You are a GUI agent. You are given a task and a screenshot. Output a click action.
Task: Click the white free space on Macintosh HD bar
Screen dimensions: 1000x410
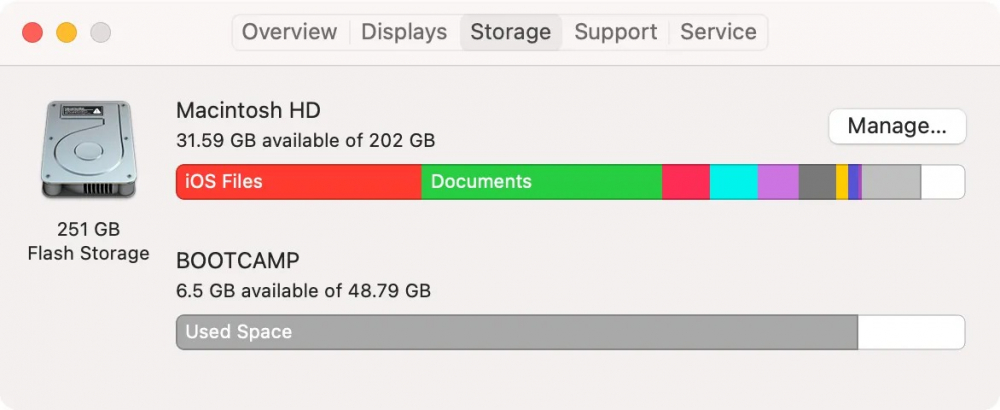(x=942, y=182)
